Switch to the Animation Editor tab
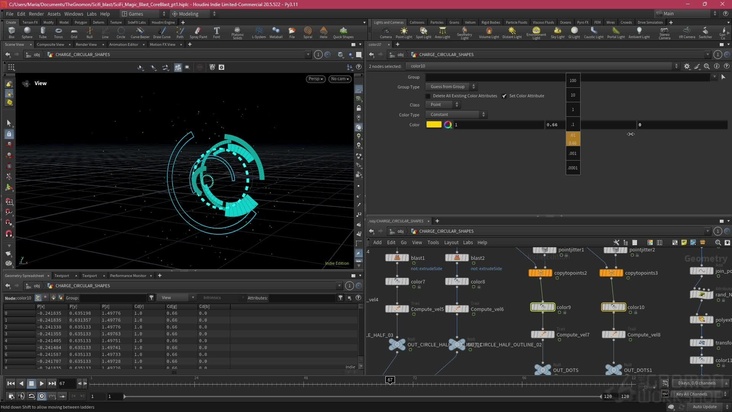 [124, 44]
